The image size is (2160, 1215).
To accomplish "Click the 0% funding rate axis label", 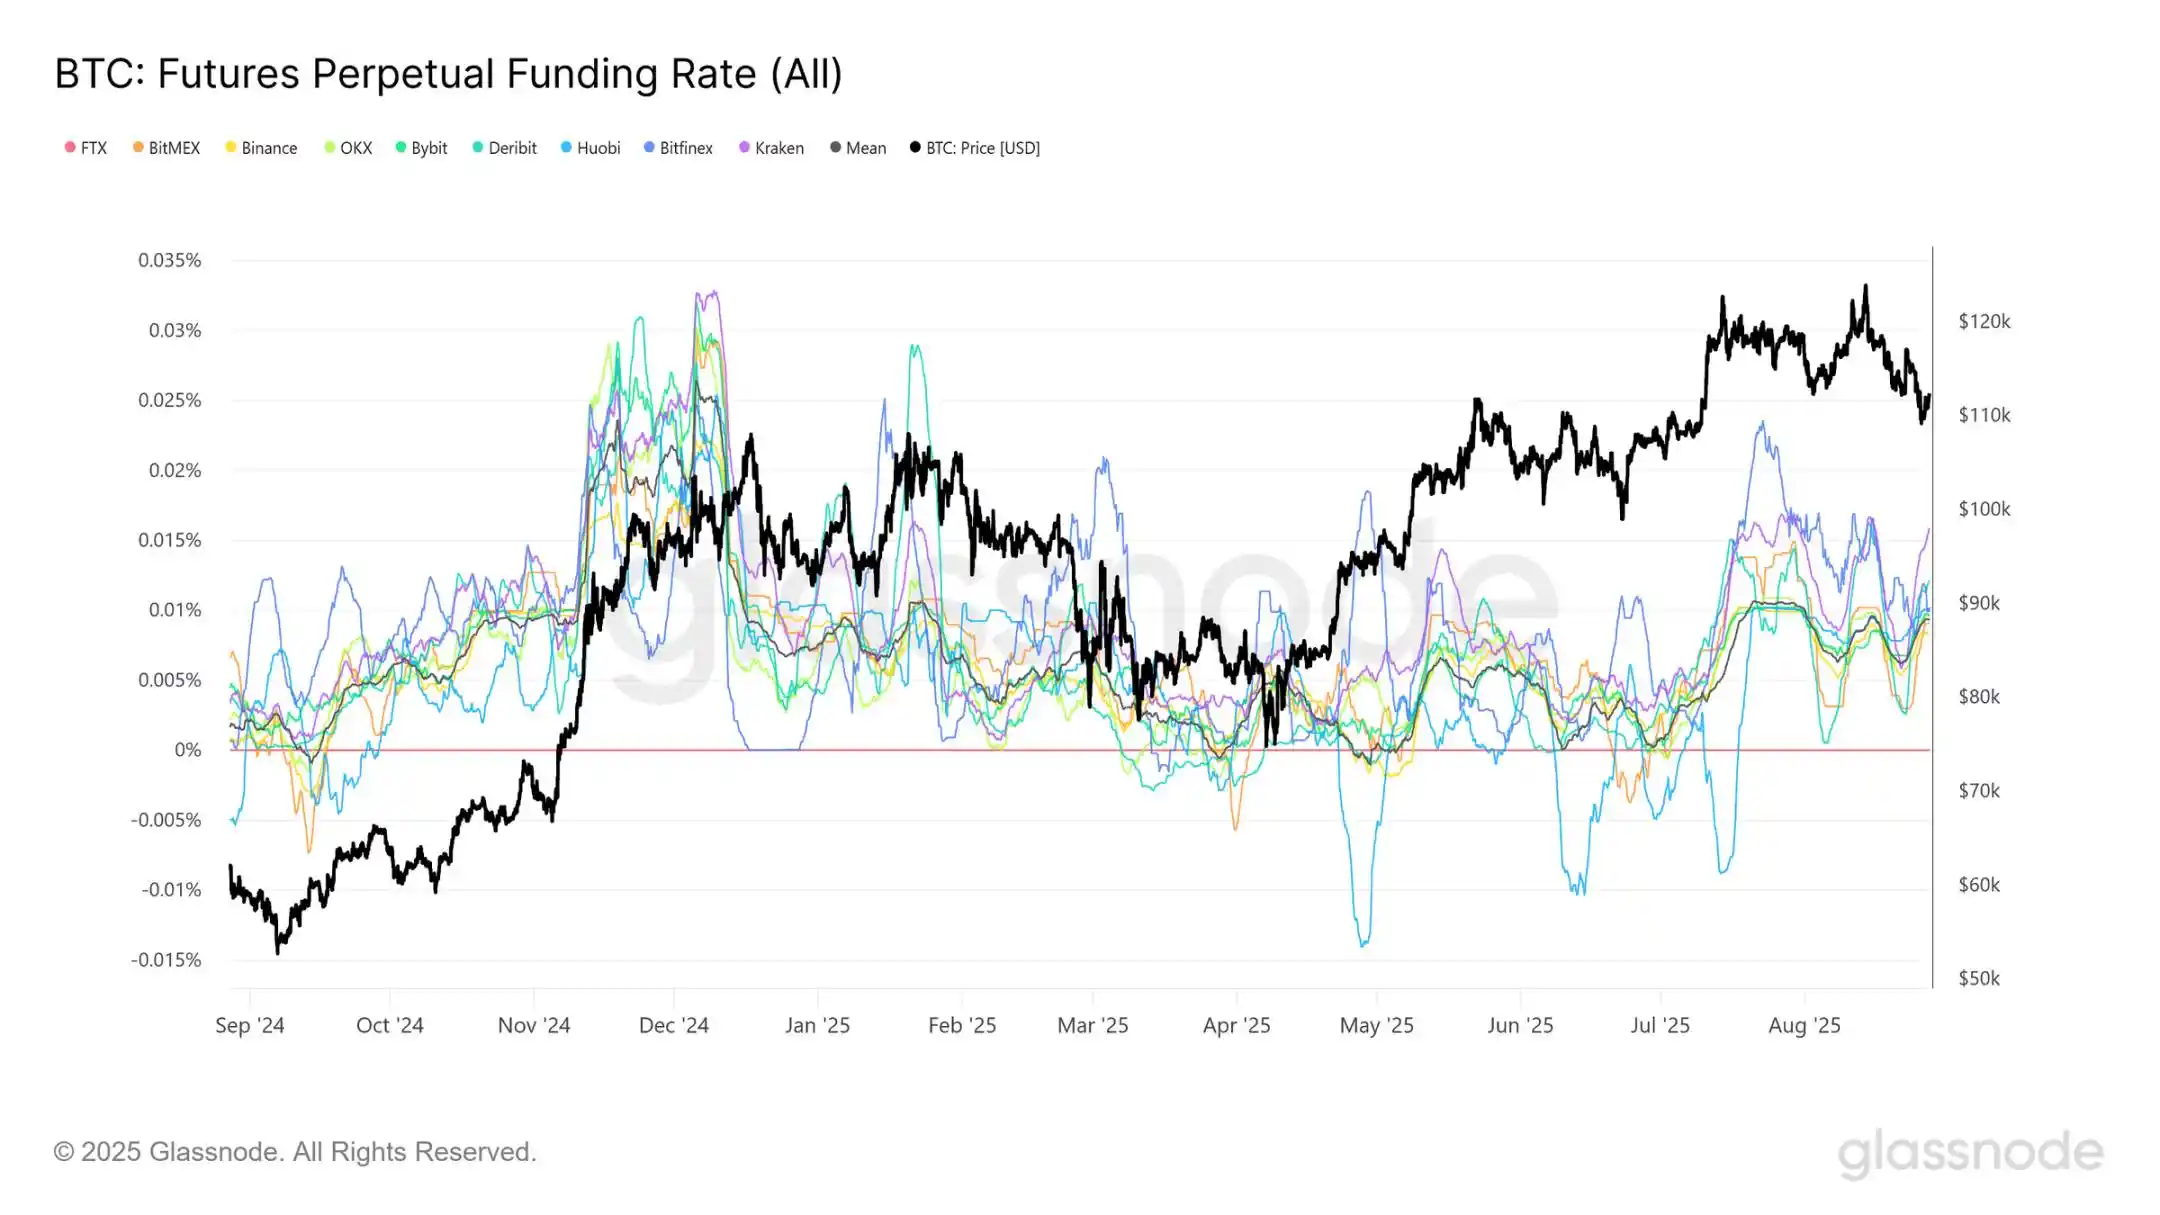I will (x=187, y=750).
